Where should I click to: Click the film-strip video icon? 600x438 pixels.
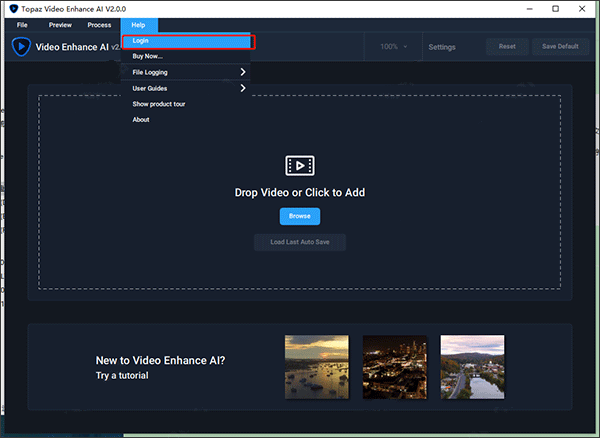(300, 166)
